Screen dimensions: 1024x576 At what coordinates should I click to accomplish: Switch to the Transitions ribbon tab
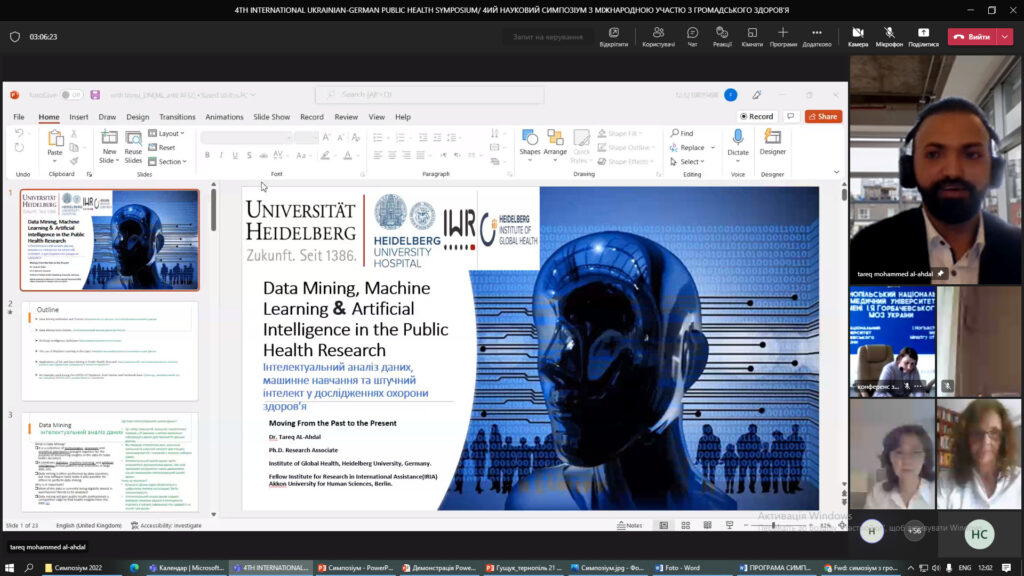(177, 117)
